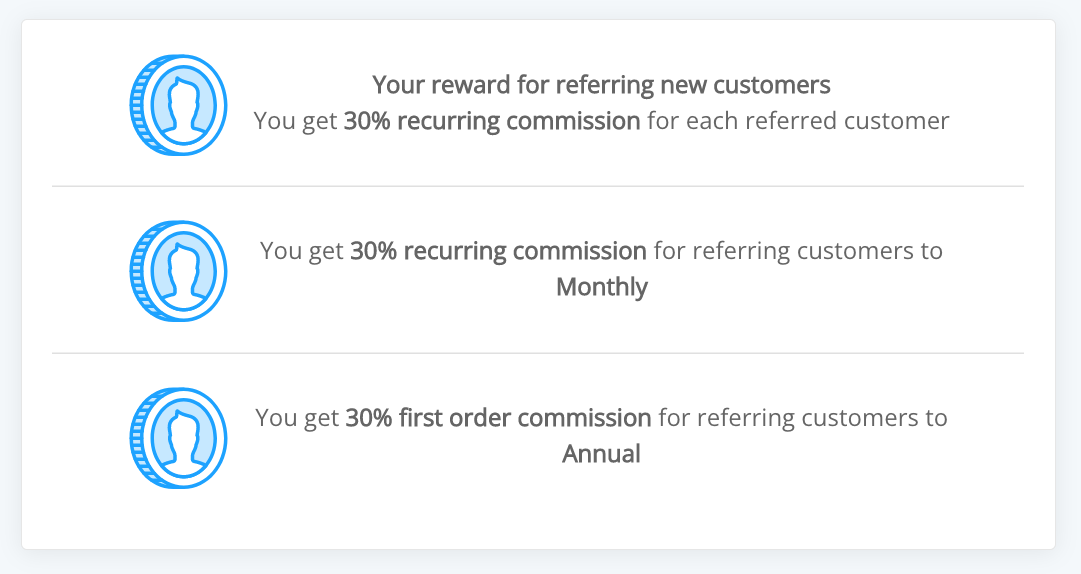Screen dimensions: 1081x574
Task: Click the gray page background outside the card
Action: coord(538,562)
